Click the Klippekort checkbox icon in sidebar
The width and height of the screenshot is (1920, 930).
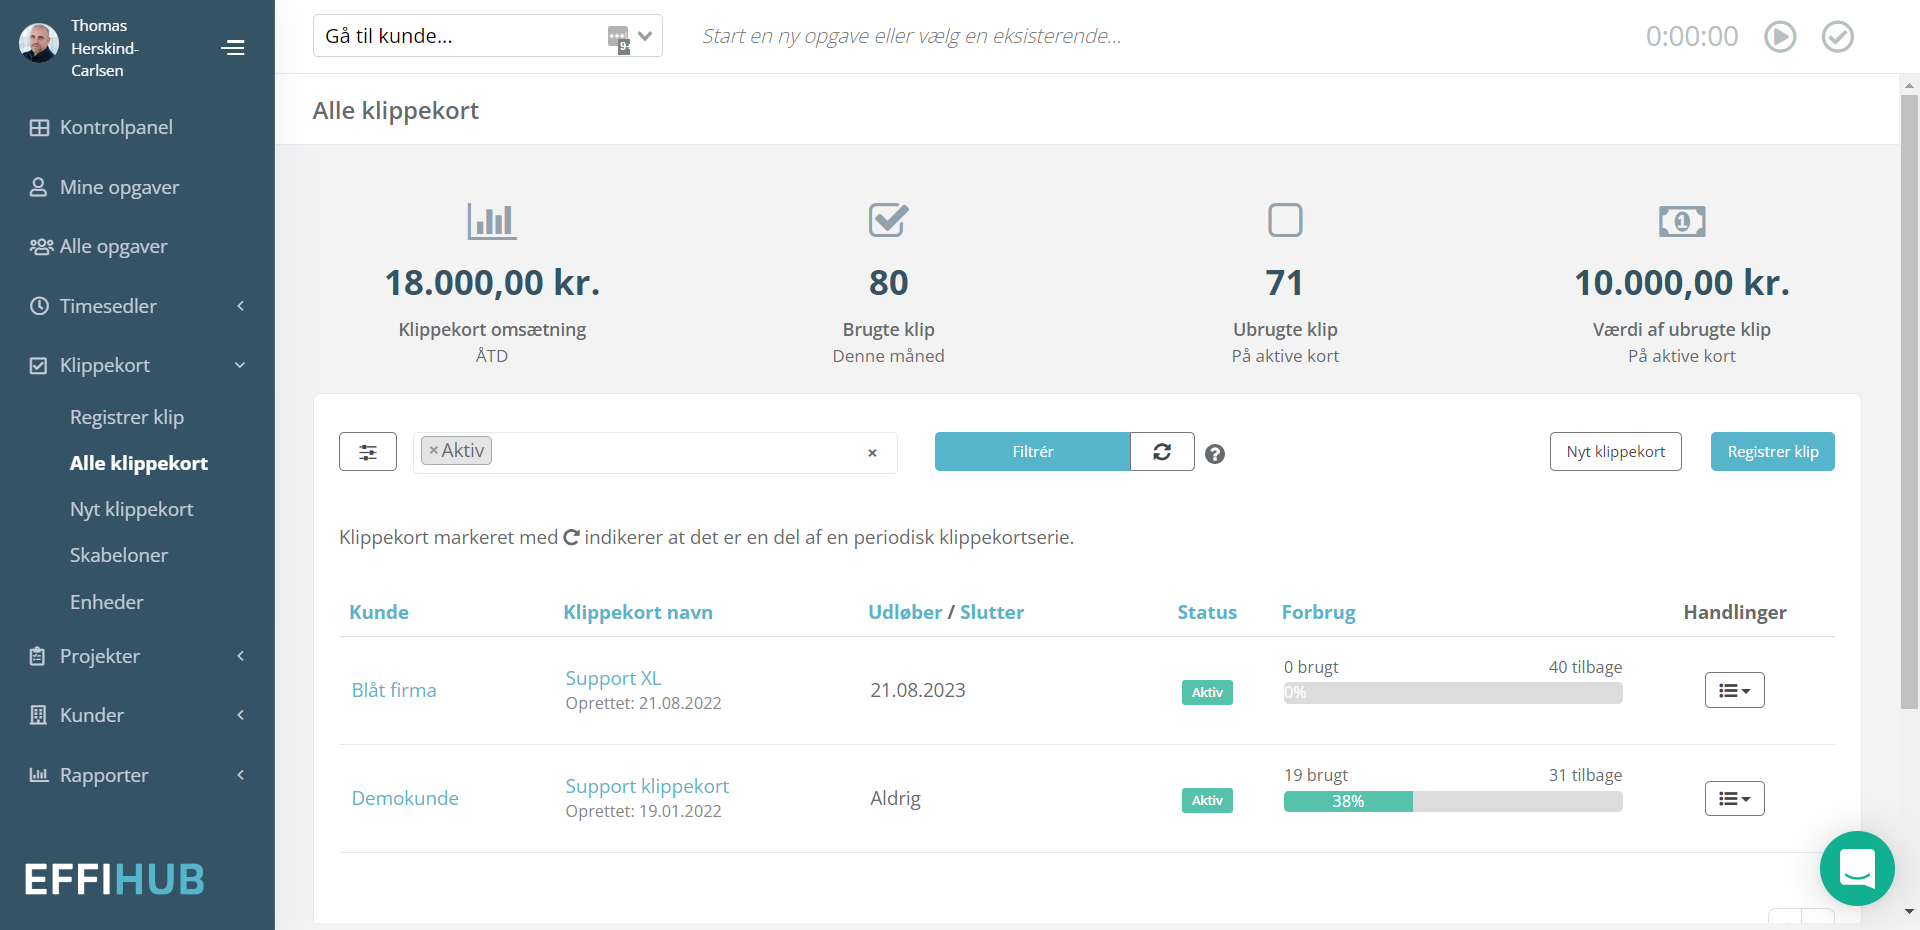[38, 366]
